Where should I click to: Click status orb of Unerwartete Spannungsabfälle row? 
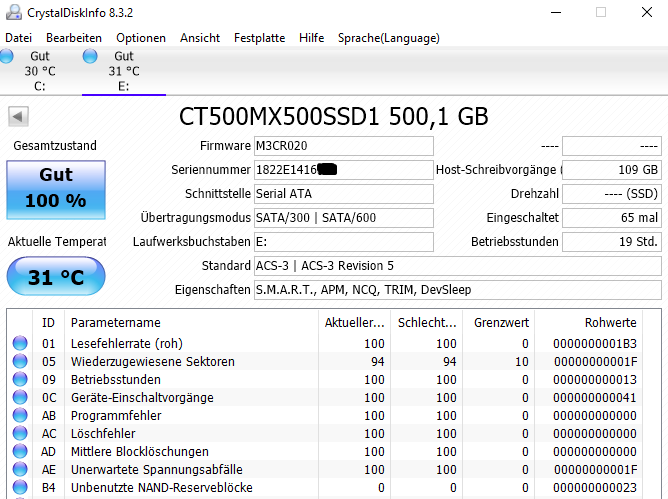tap(20, 469)
